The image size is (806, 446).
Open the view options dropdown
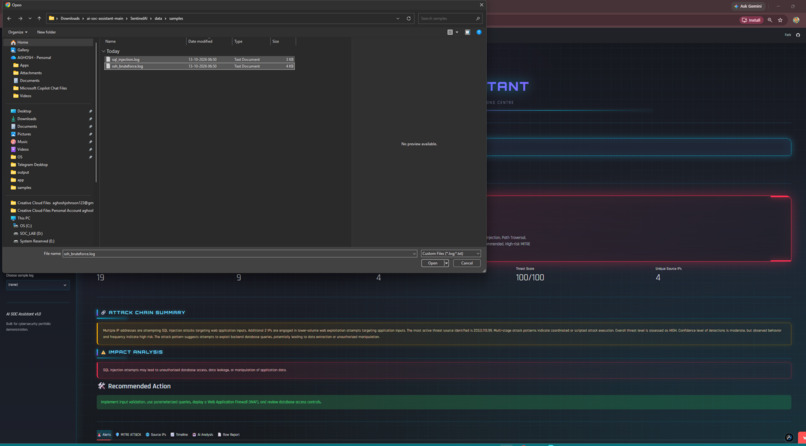pos(456,32)
